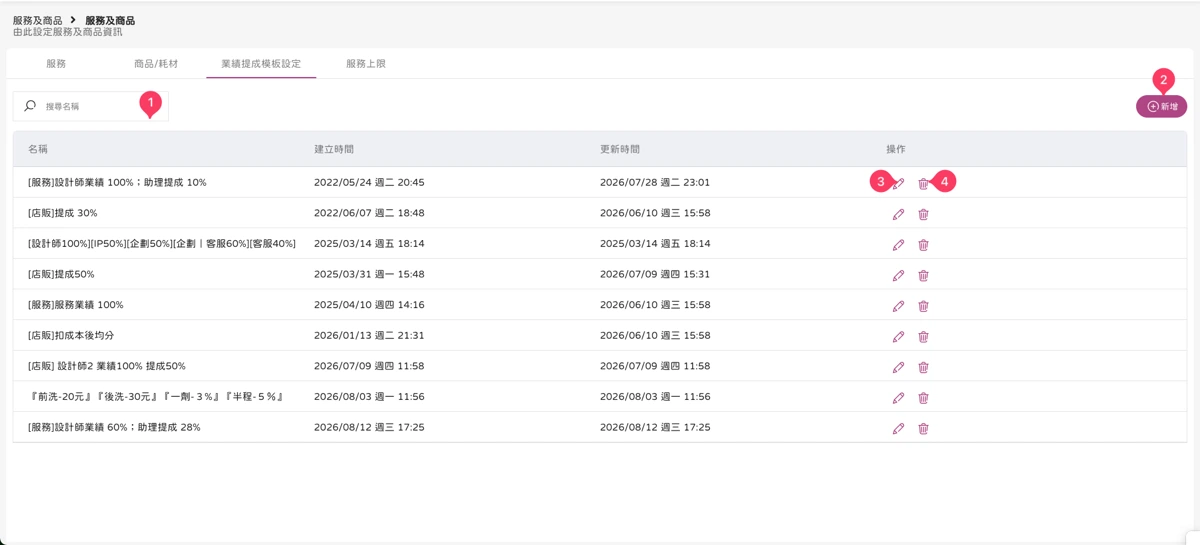The image size is (1200, 545).
Task: Click created time 2026/01/13 週二 21:31
Action: pyautogui.click(x=369, y=336)
